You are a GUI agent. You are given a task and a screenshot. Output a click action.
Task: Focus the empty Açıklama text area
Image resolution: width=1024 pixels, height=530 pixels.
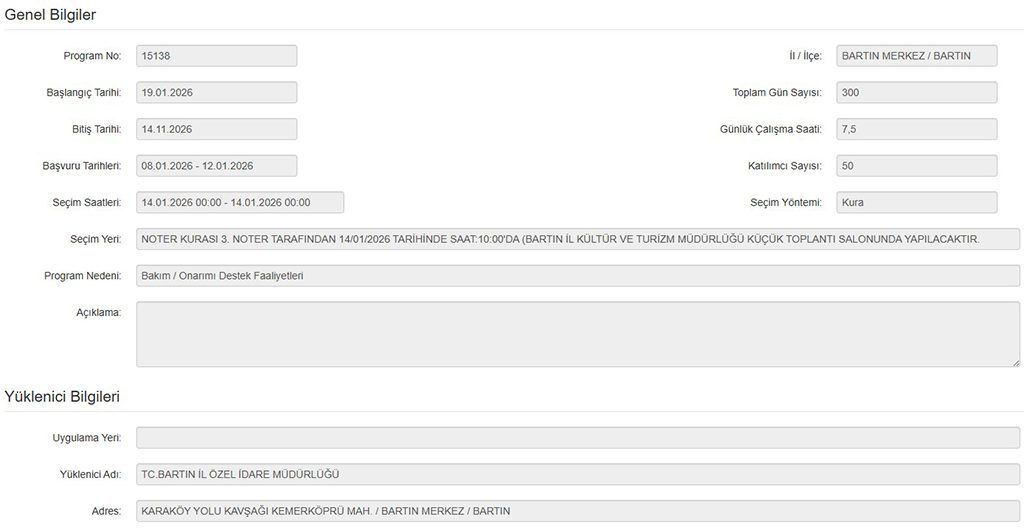pos(578,334)
